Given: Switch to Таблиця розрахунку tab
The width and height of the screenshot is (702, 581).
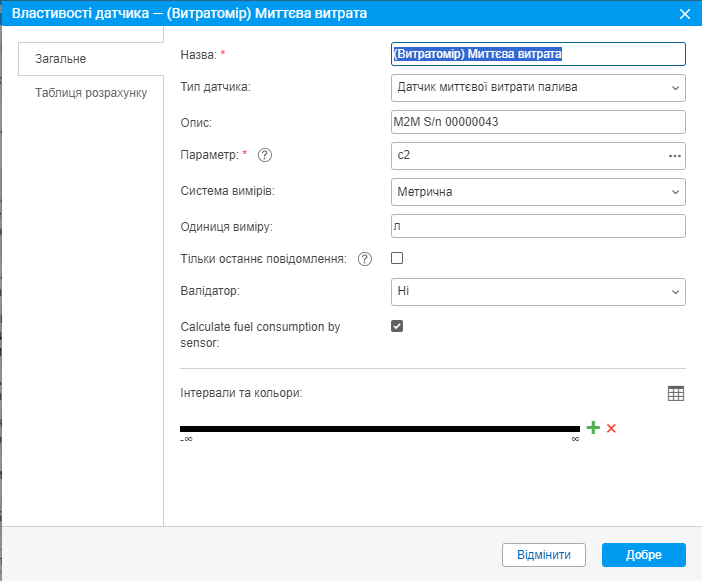Looking at the screenshot, I should (x=91, y=93).
